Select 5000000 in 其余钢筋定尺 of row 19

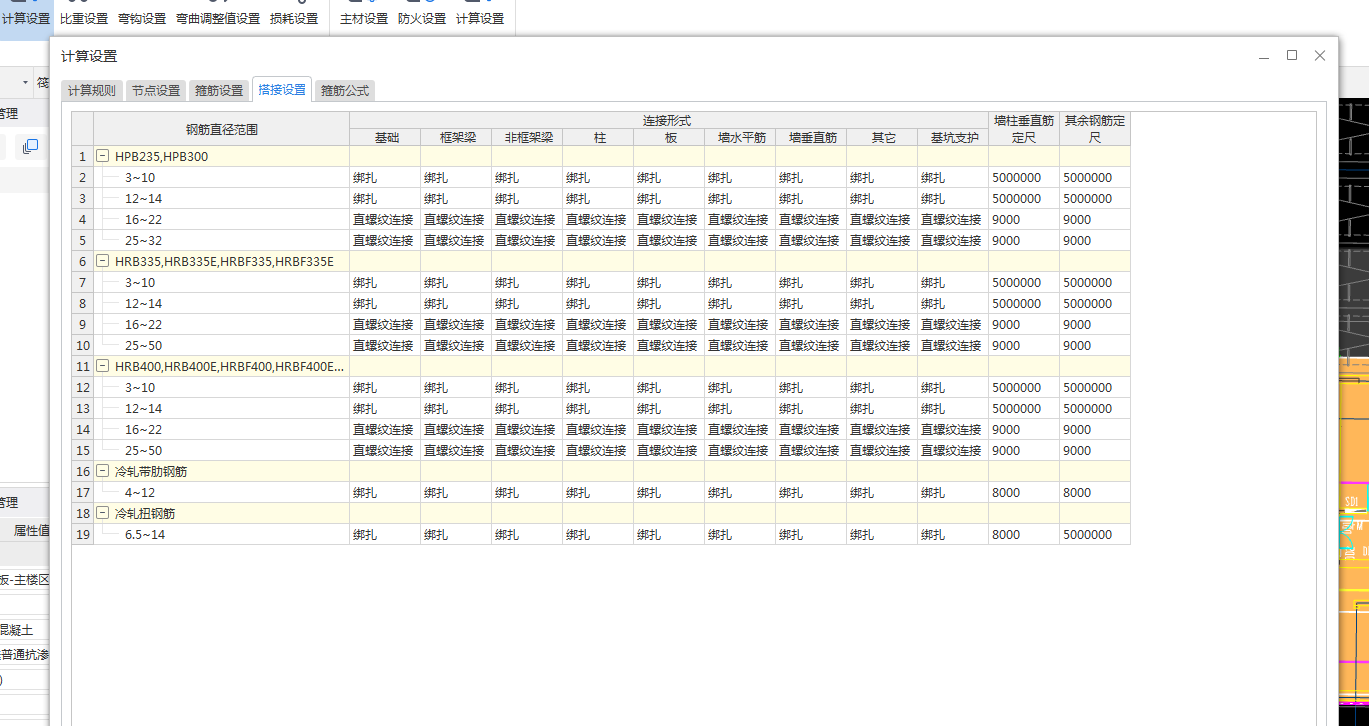[1095, 535]
